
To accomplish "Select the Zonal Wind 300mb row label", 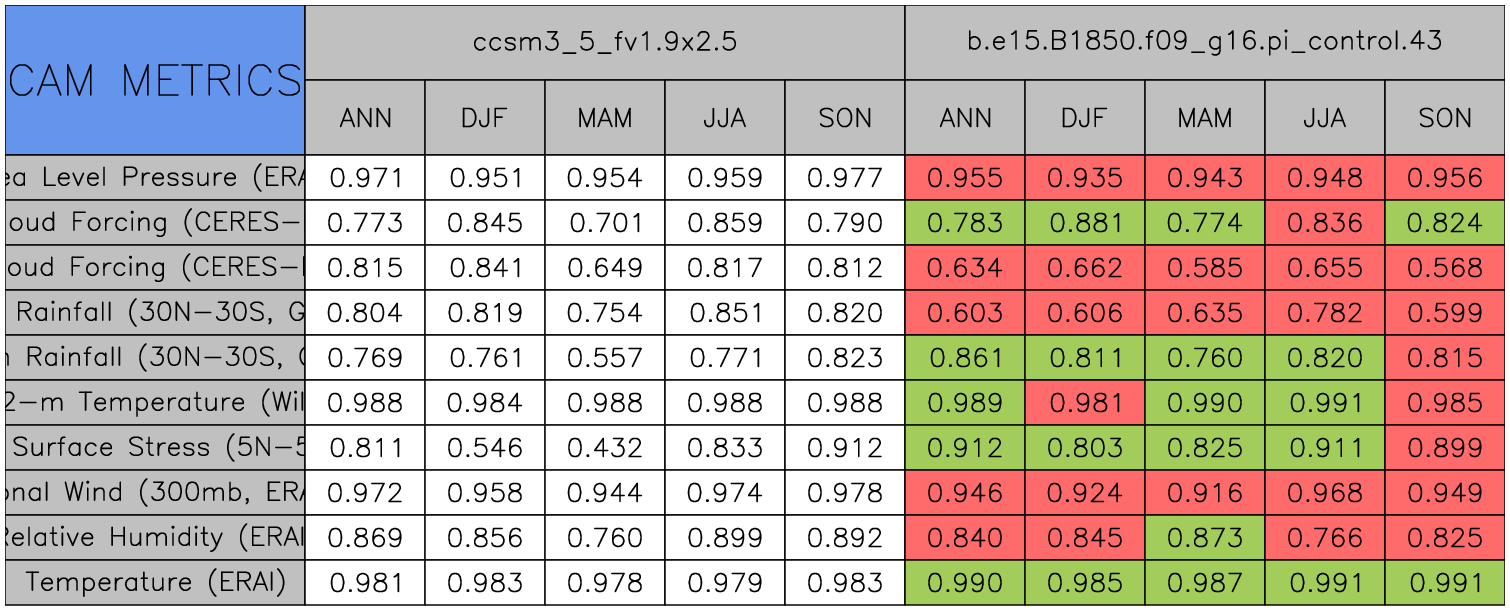I will coord(155,493).
